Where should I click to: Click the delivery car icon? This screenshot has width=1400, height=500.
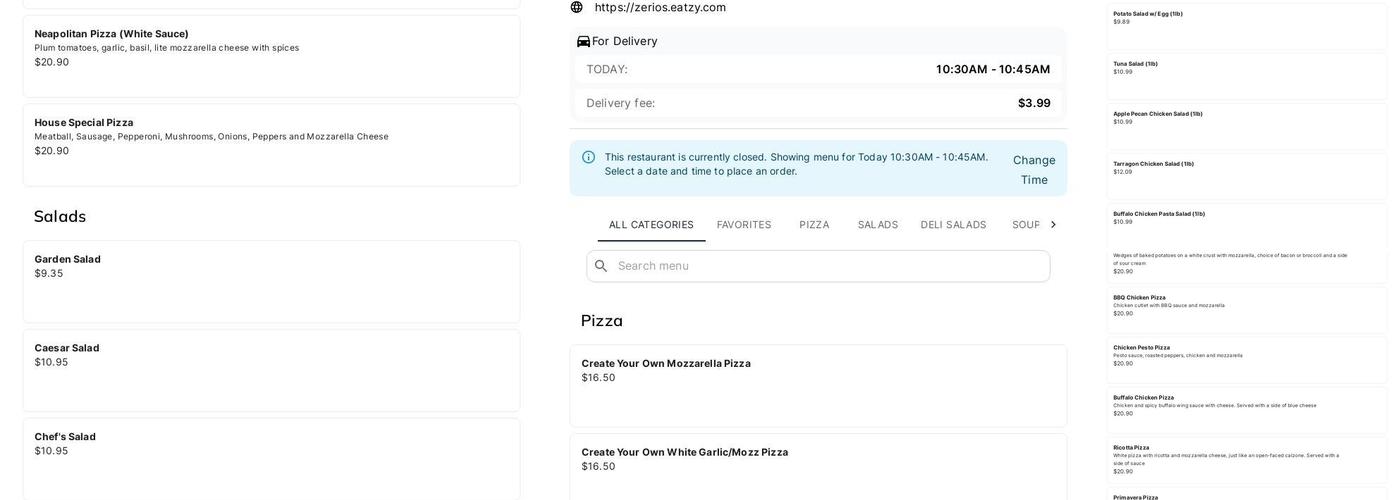[583, 41]
